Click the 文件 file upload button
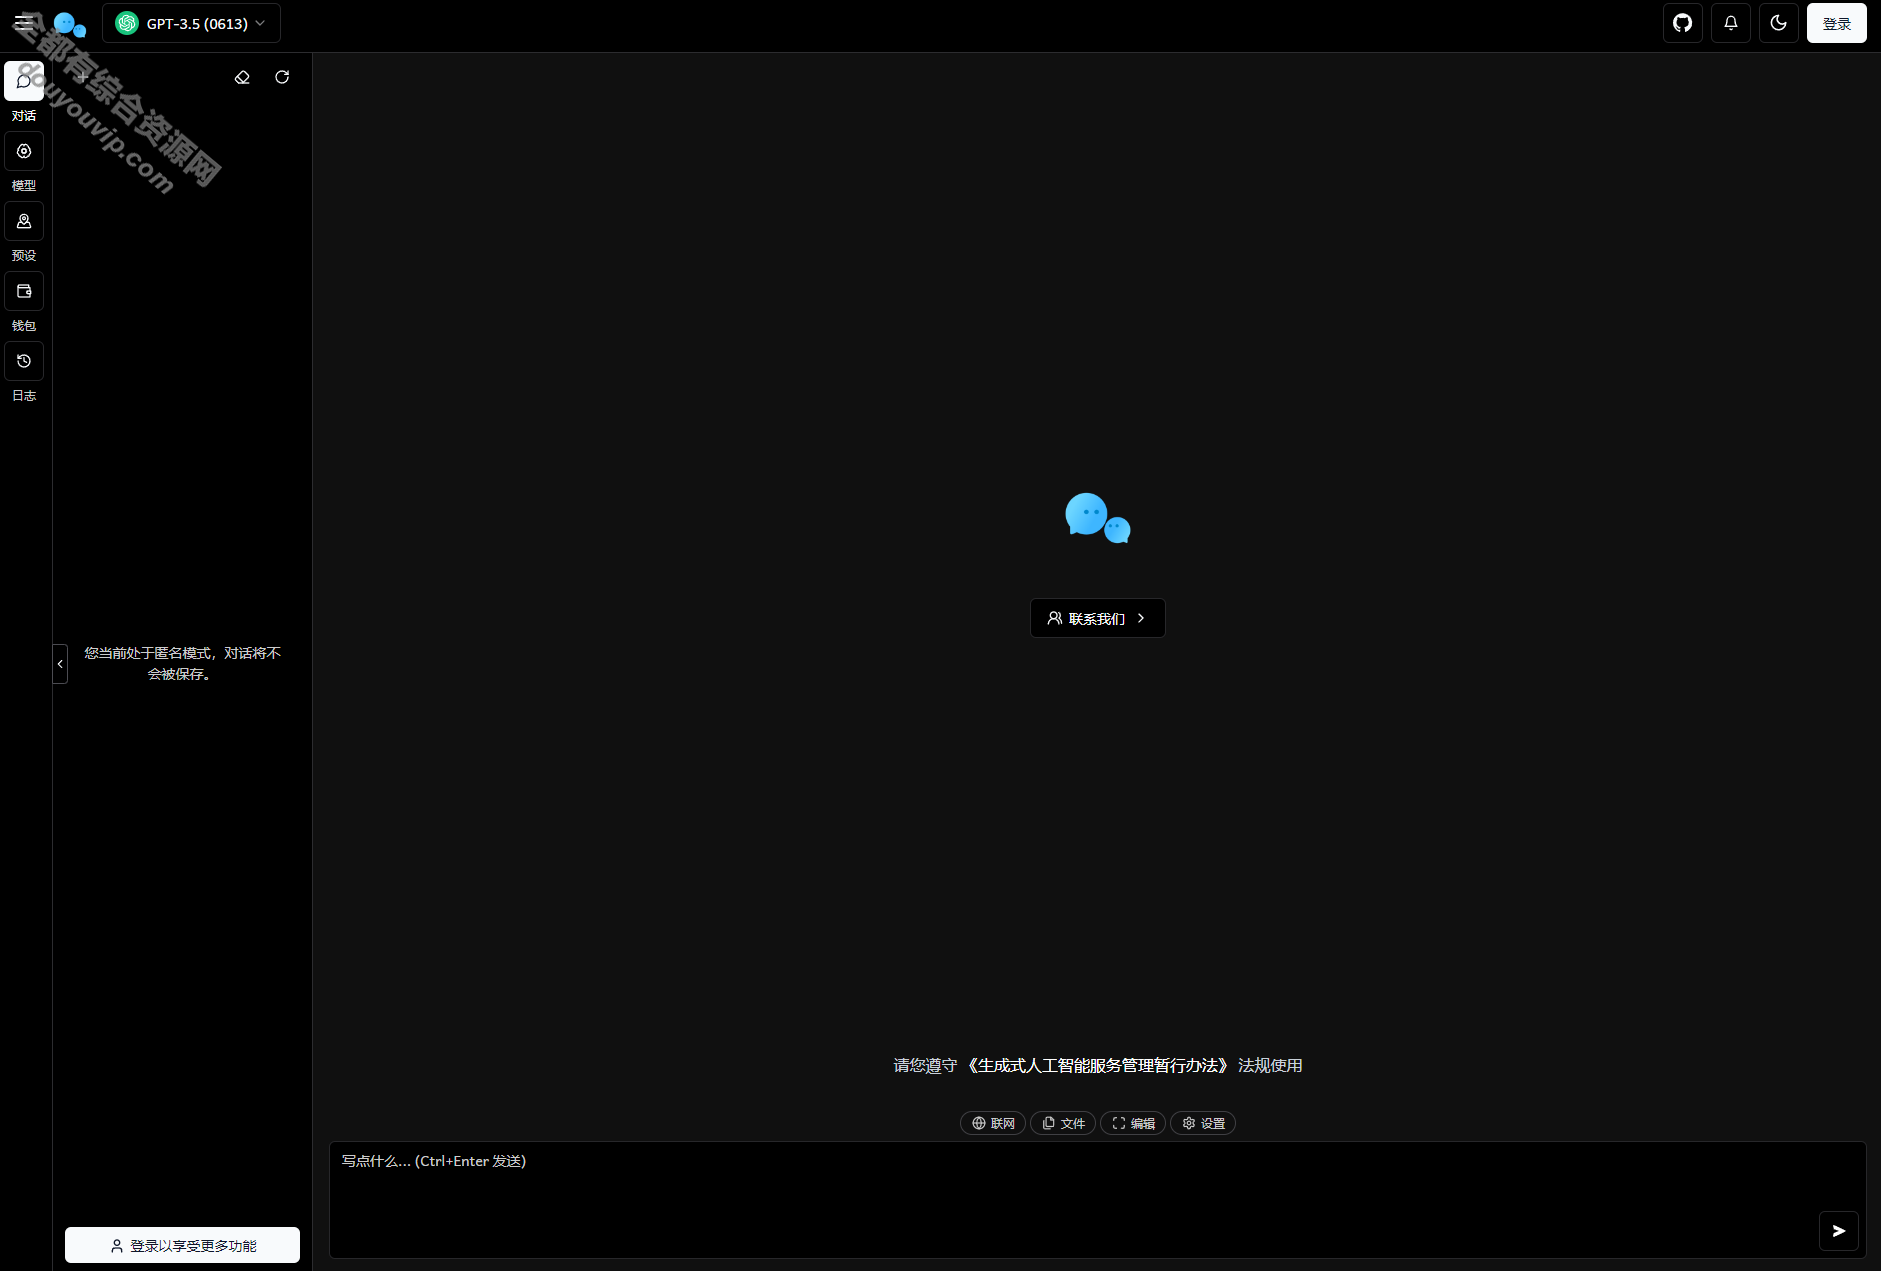This screenshot has height=1271, width=1881. [x=1063, y=1123]
